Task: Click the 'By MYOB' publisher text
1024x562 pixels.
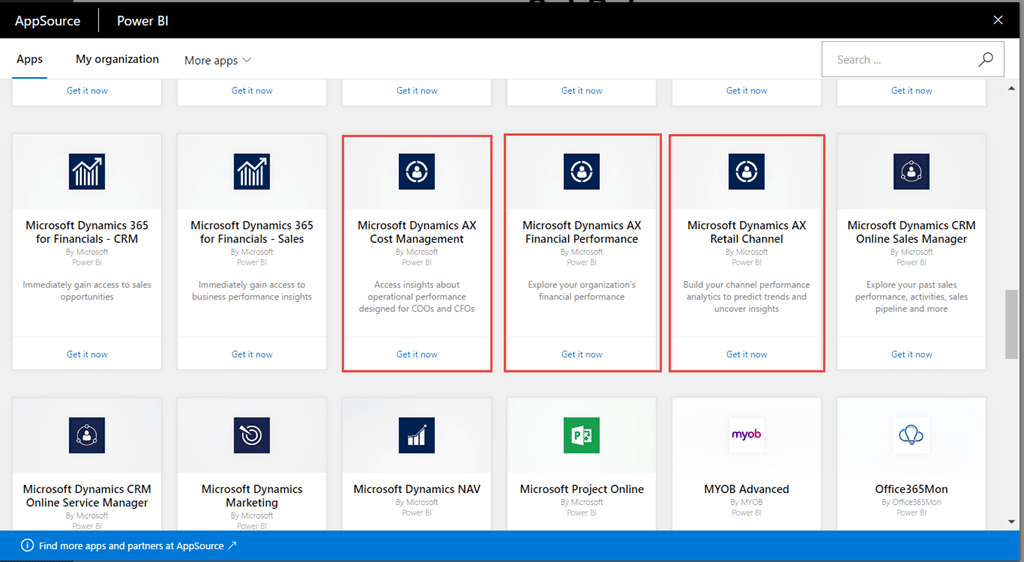Action: coord(746,502)
